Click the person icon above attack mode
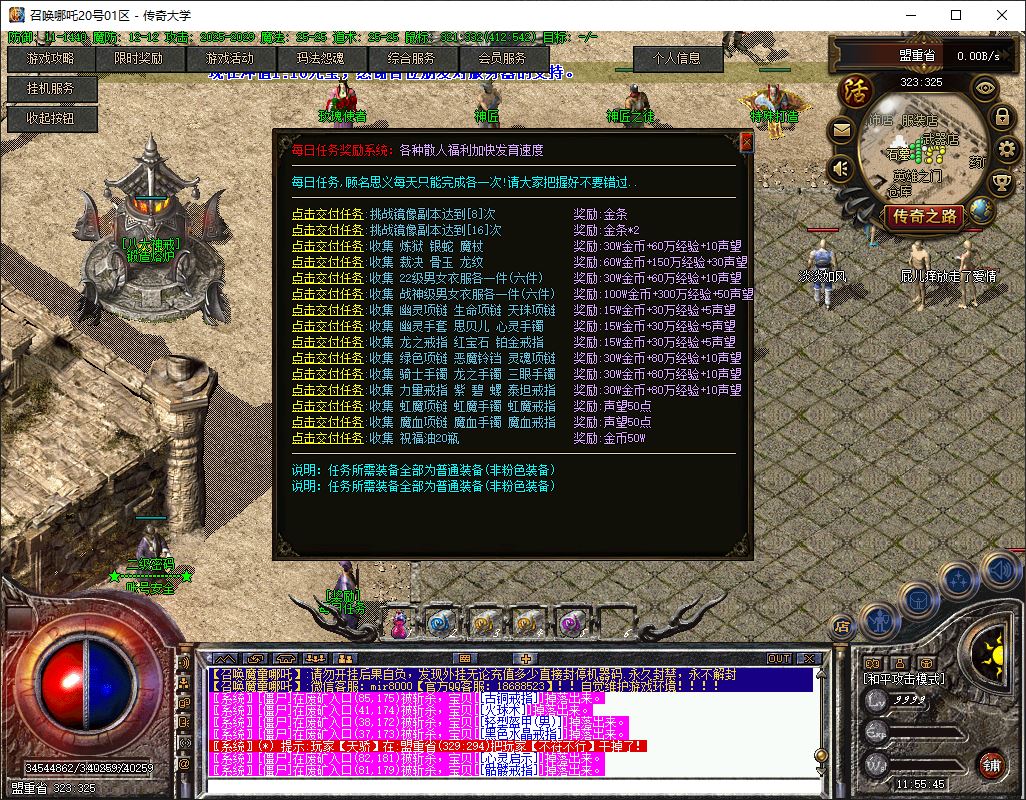Image resolution: width=1026 pixels, height=800 pixels. click(900, 663)
